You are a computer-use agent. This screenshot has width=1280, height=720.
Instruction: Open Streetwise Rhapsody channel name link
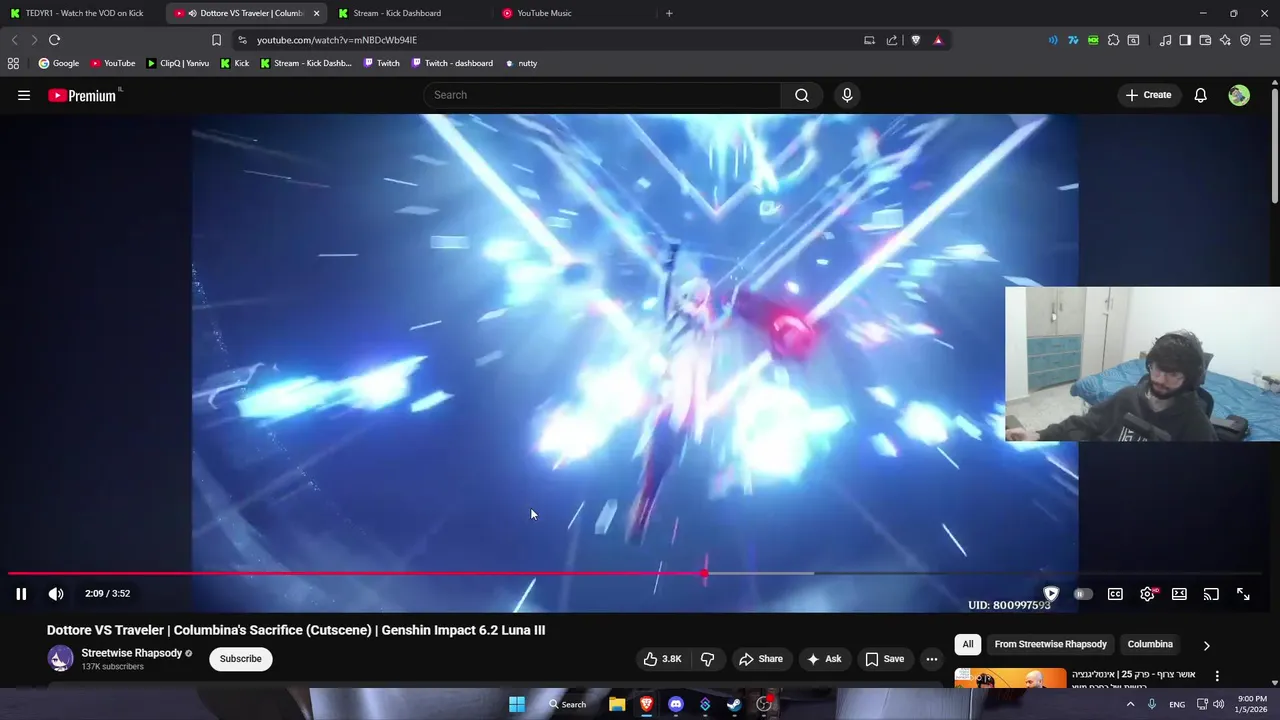pos(132,653)
